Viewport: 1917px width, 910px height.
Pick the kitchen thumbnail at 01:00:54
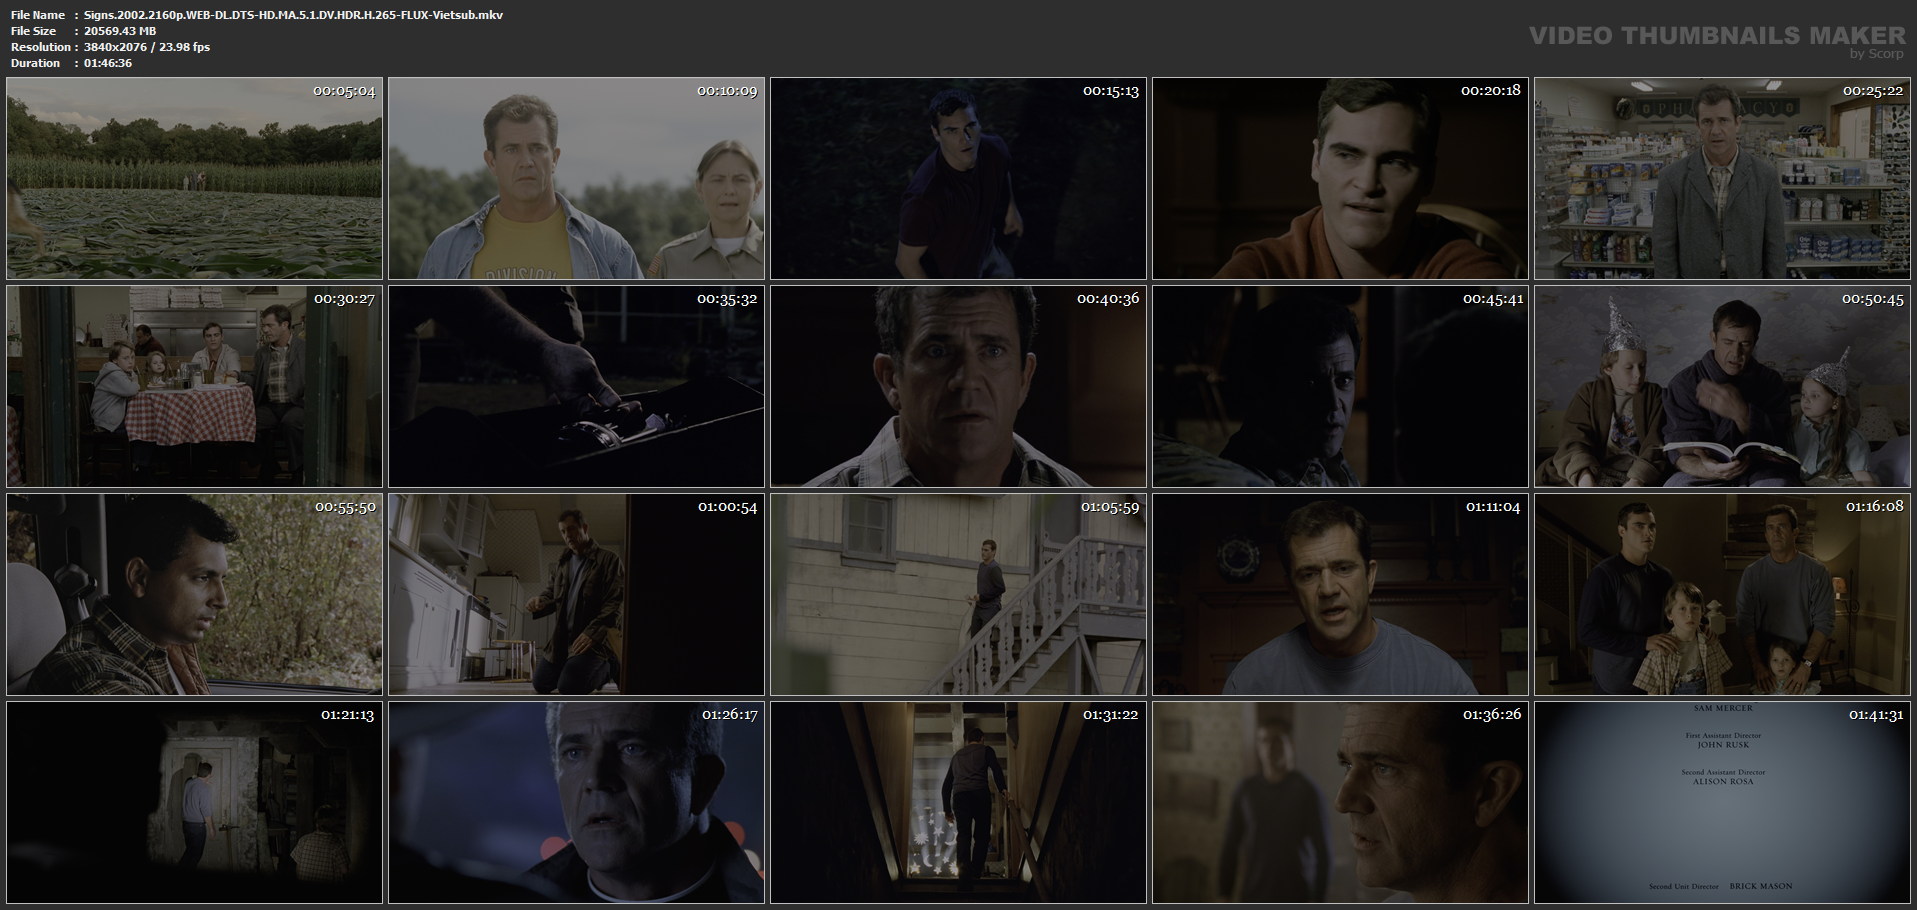click(576, 594)
